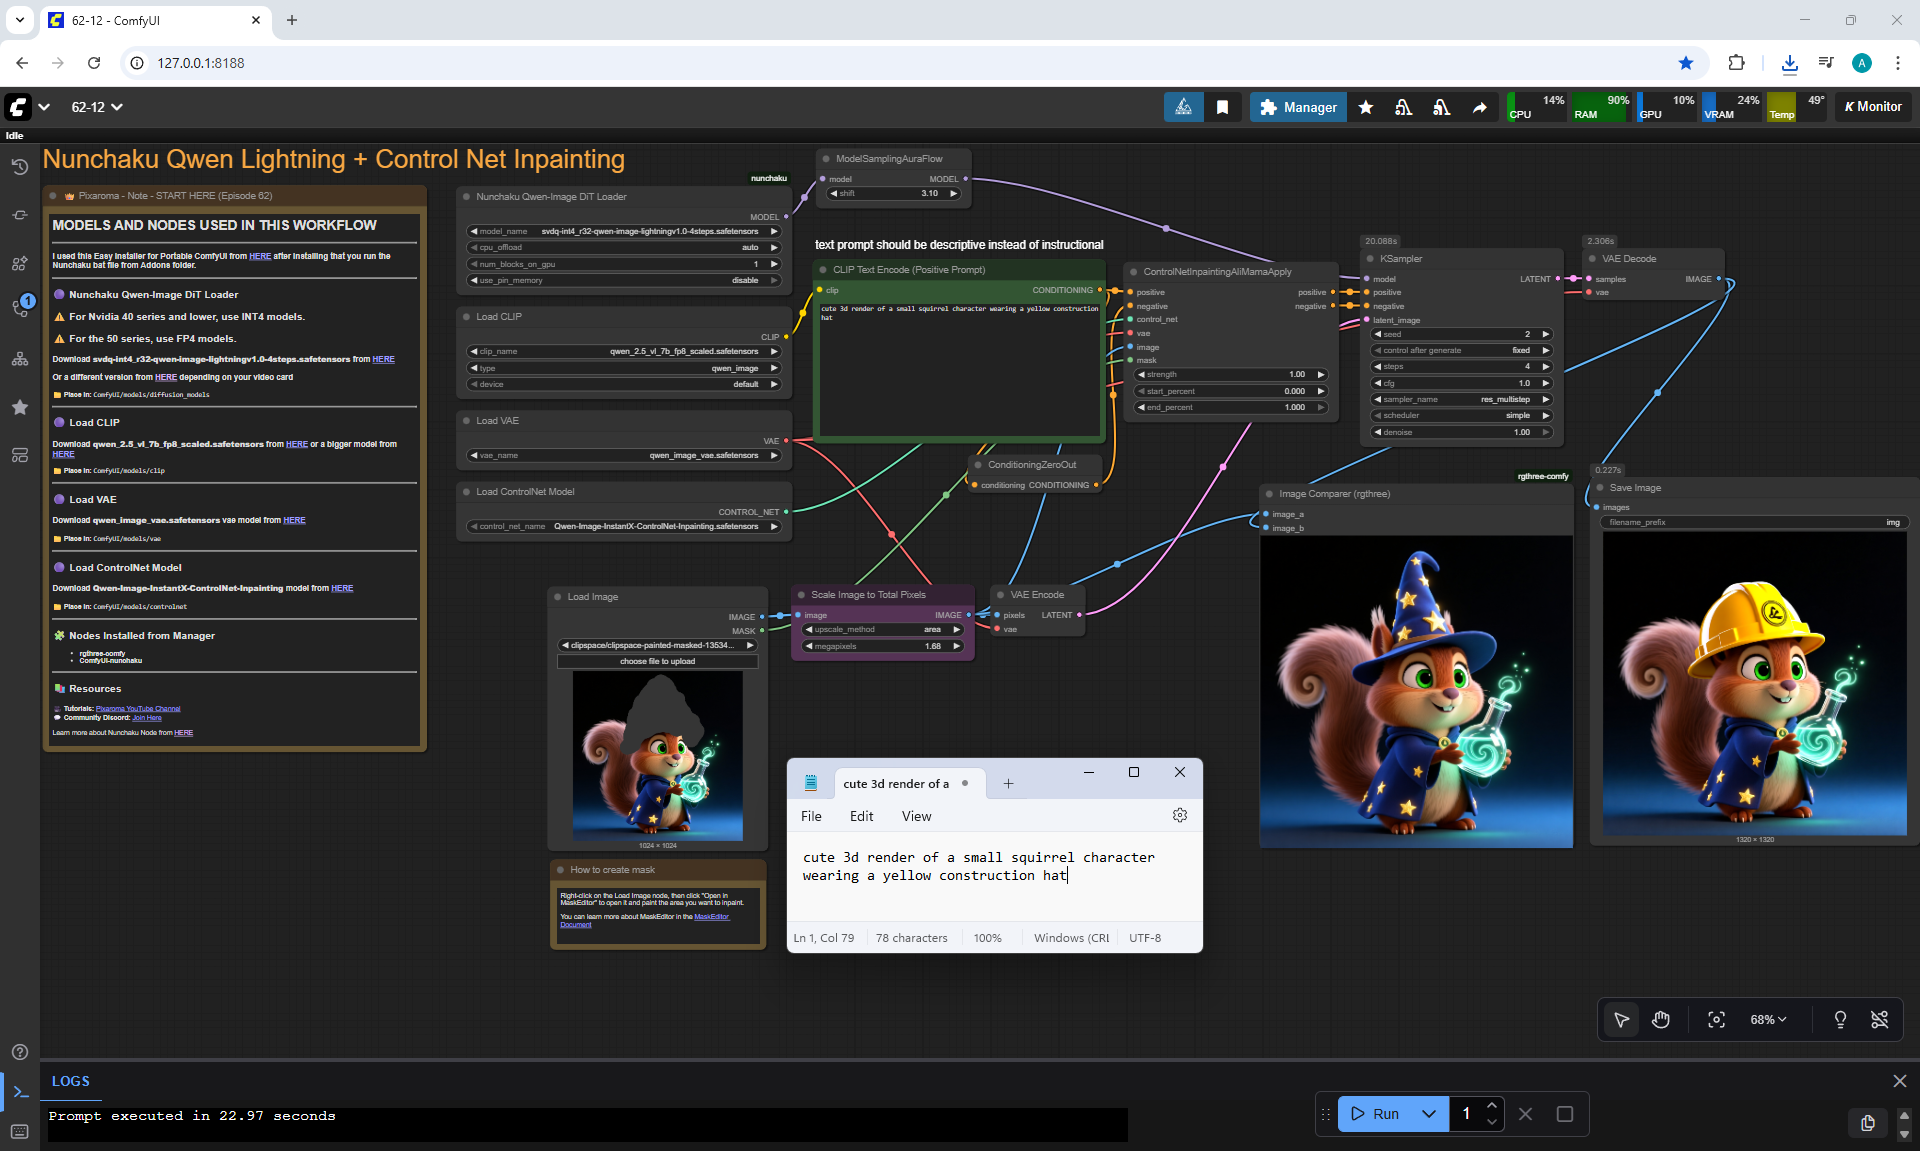Toggle link visibility icon in canvas toolbar

1879,1019
